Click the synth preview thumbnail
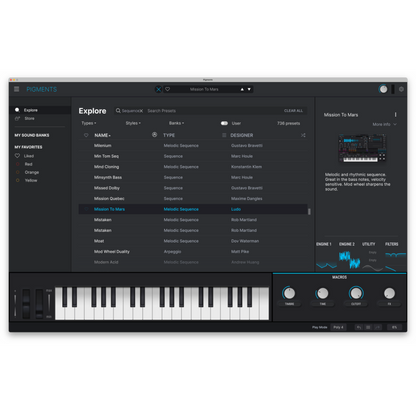 coord(362,148)
